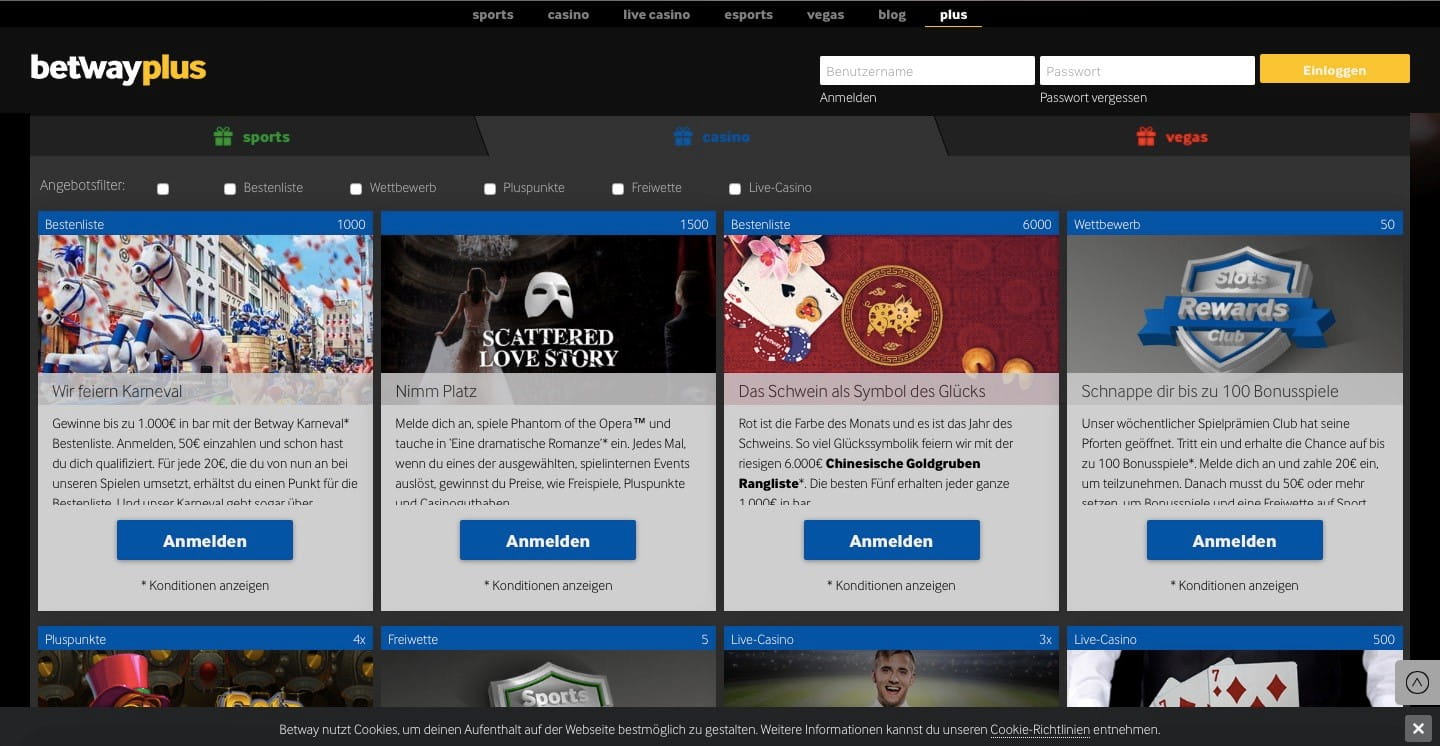Click the Passwort vergessen link
Screen dimensions: 1440x746
click(x=1093, y=97)
